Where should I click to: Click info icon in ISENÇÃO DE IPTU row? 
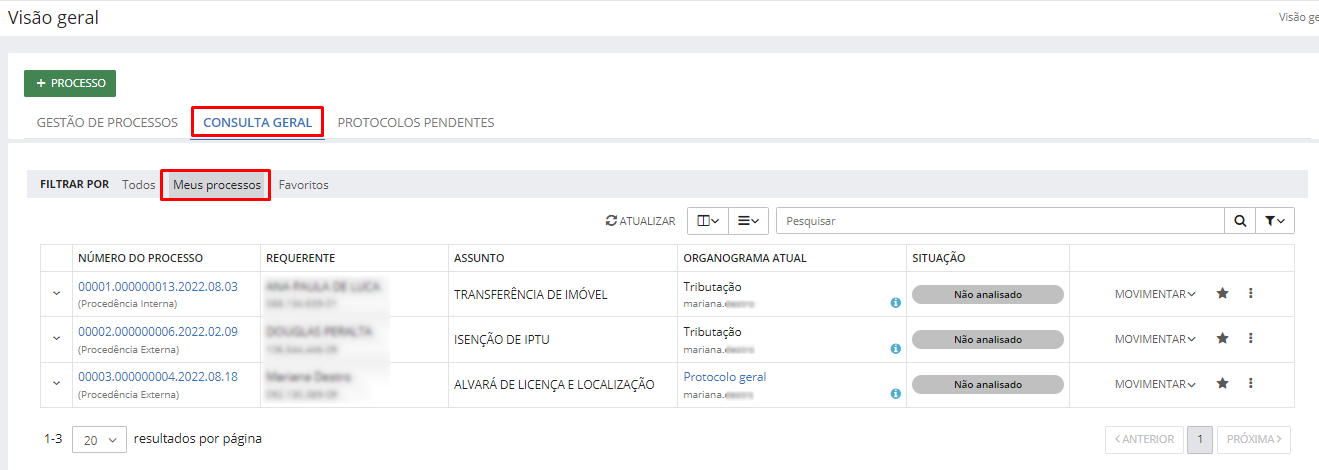(895, 348)
